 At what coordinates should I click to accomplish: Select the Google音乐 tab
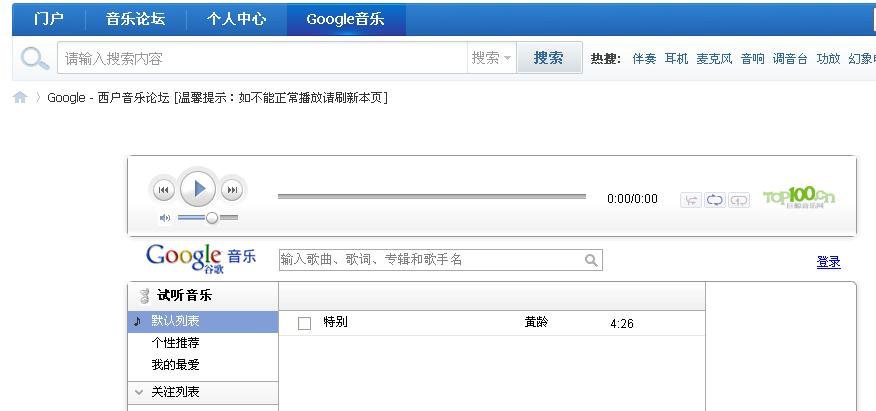pos(346,19)
